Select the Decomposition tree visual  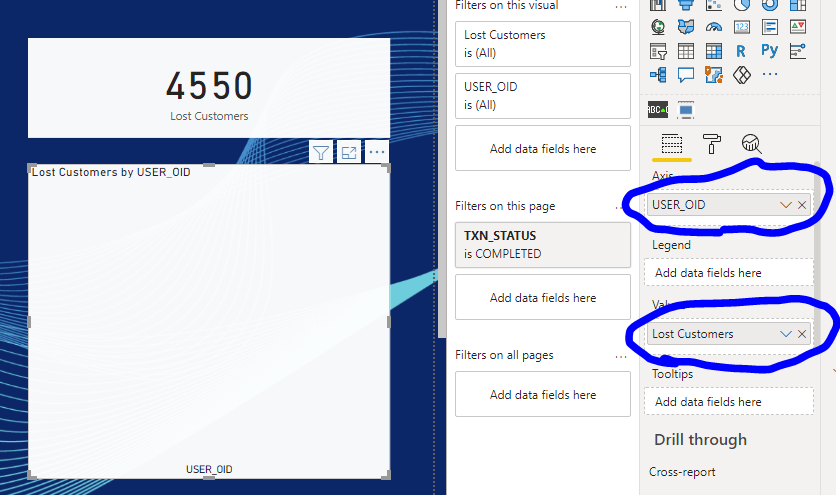coord(658,75)
